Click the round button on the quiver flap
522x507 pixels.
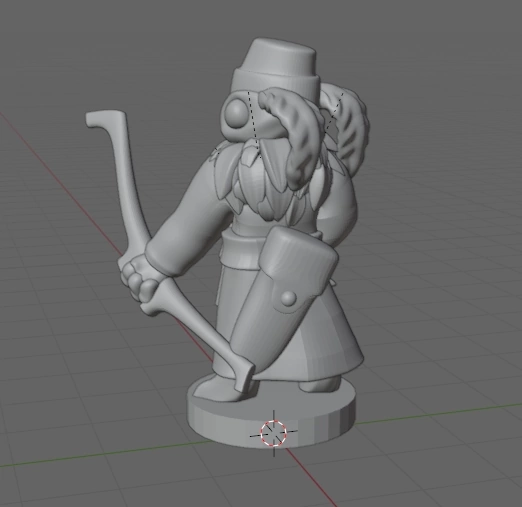(x=288, y=299)
